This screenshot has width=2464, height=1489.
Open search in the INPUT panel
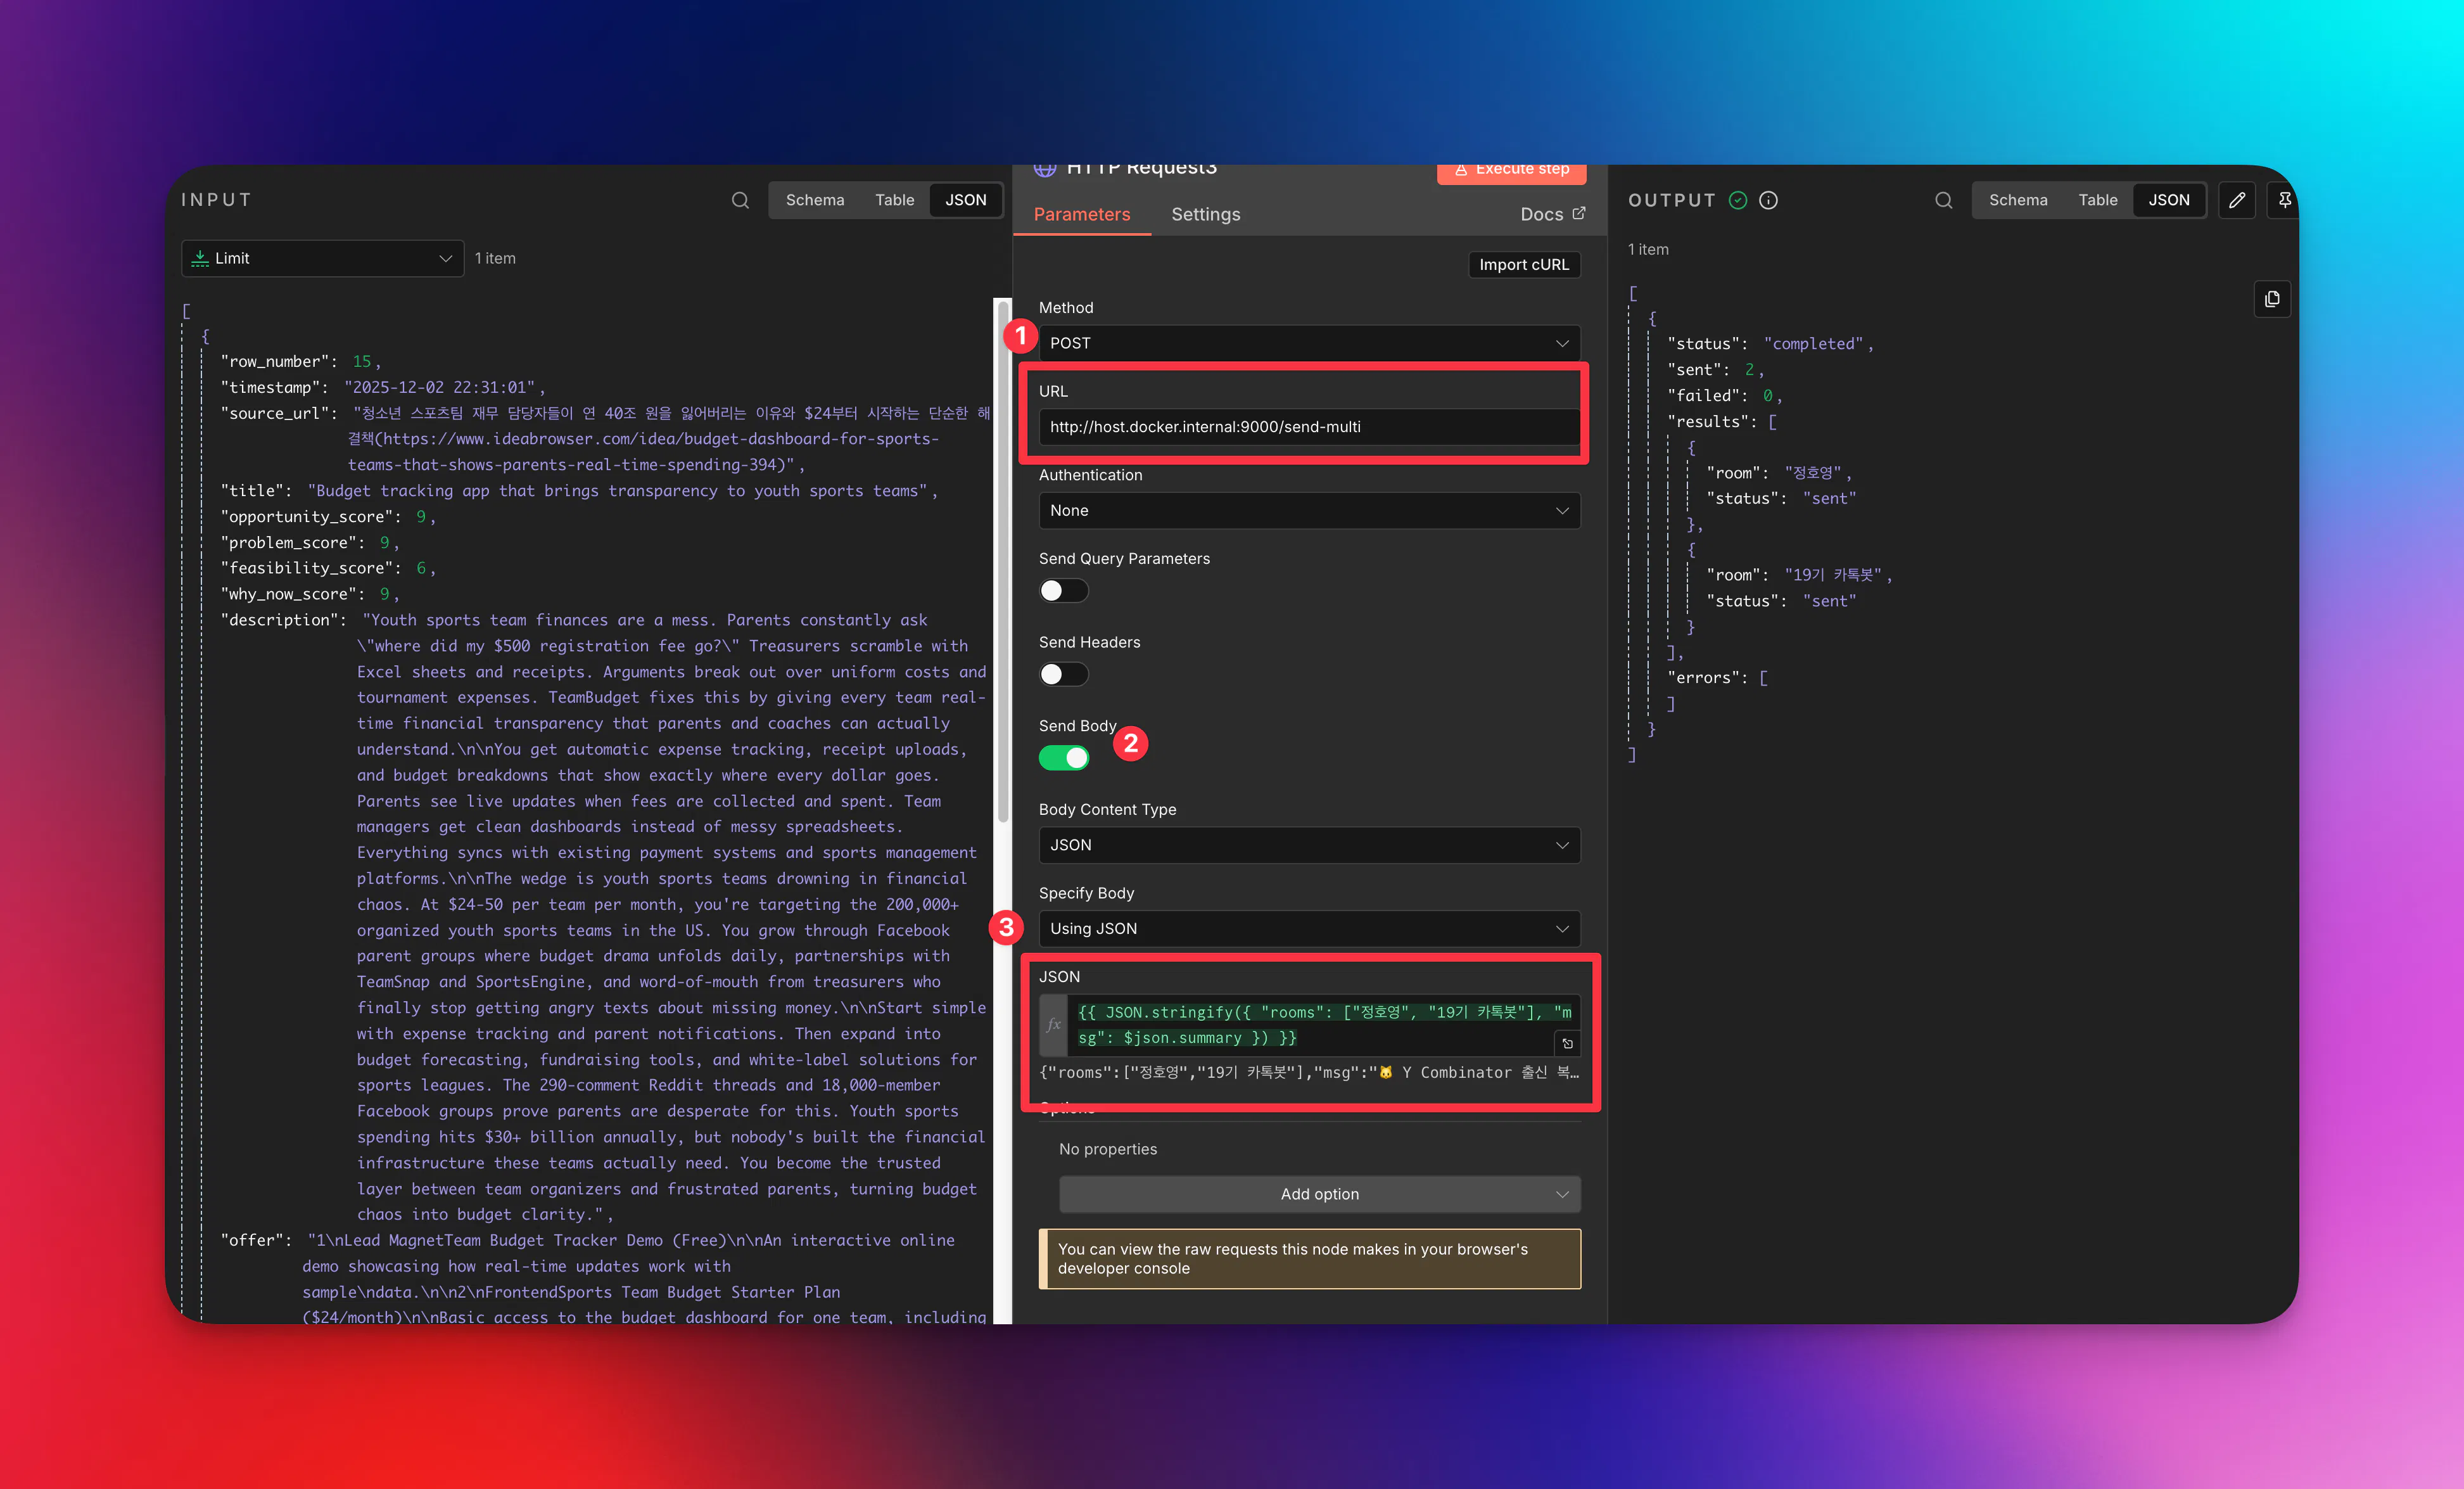(740, 200)
